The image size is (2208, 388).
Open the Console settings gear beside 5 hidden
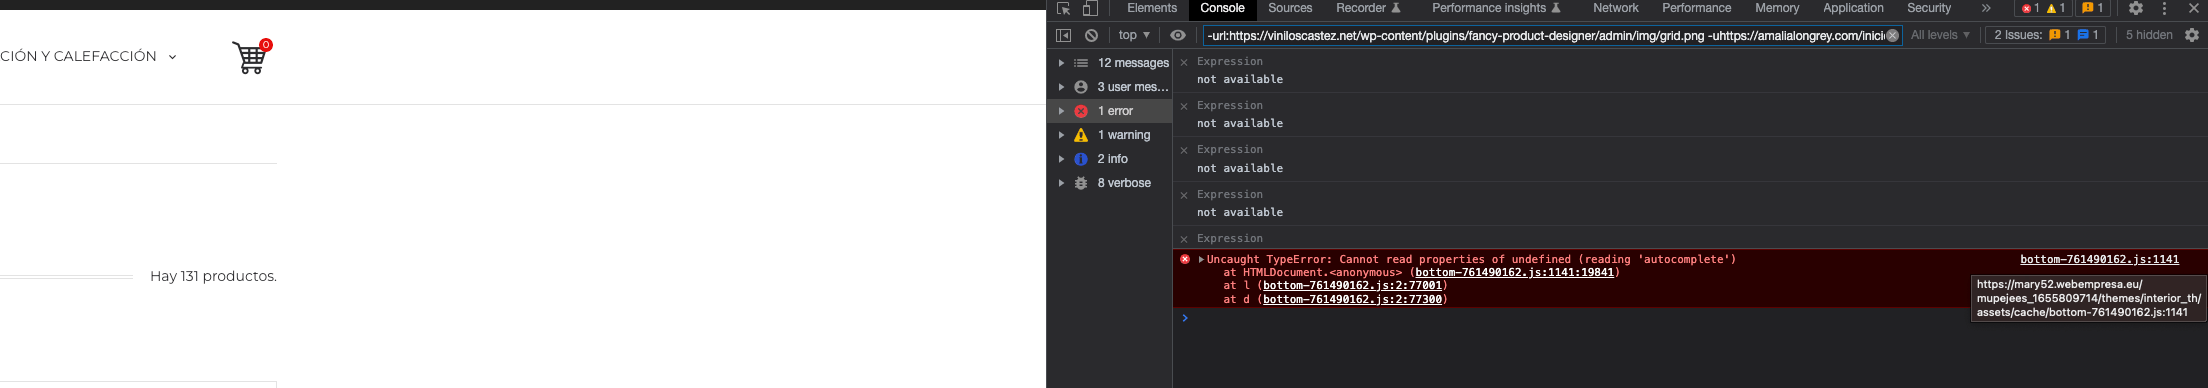pos(2192,35)
